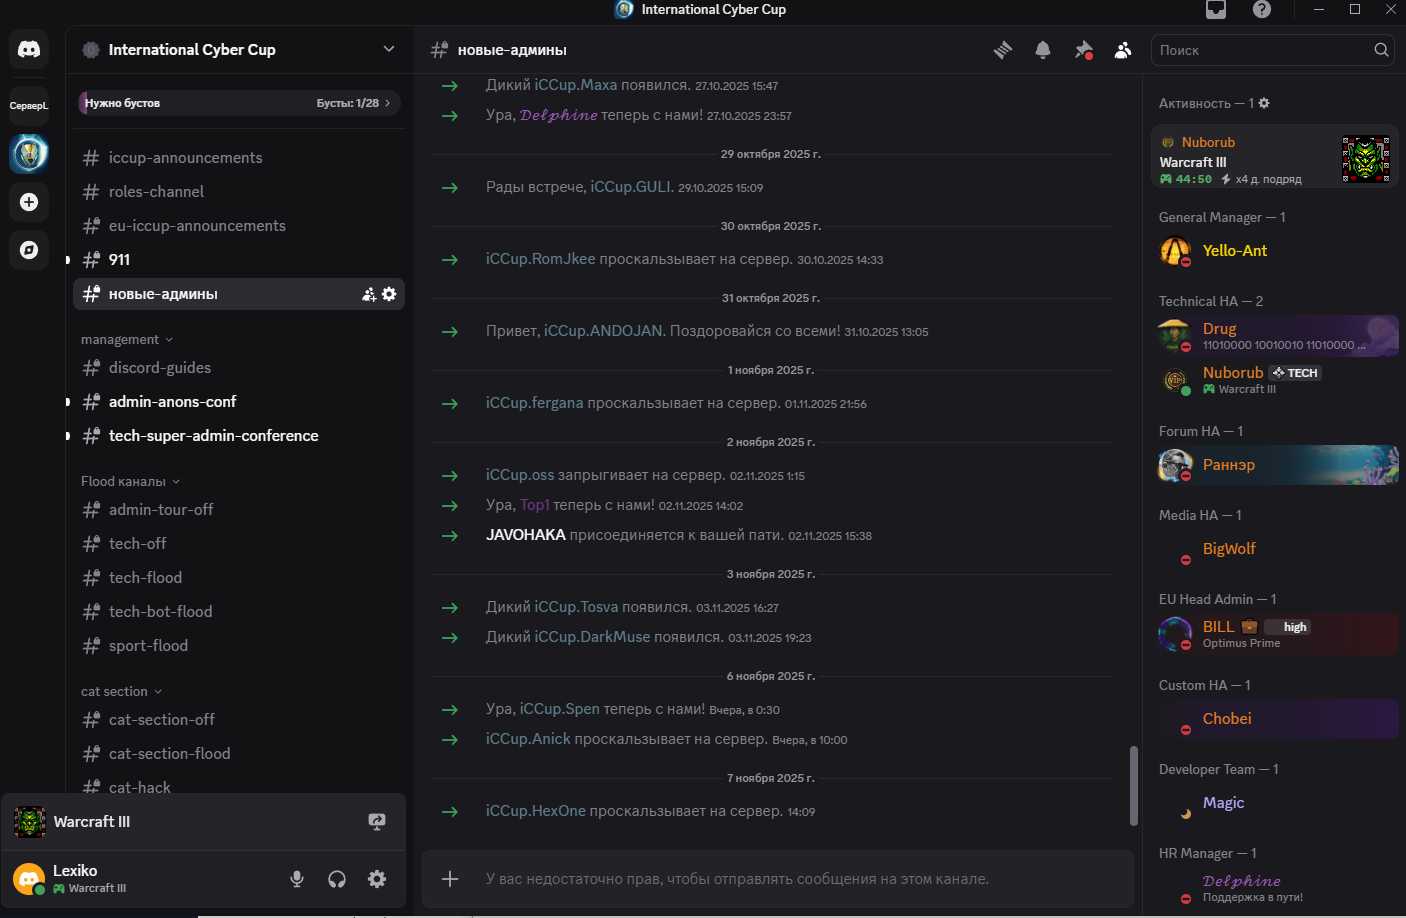This screenshot has width=1406, height=918.
Task: Open International Cyber Cup server icon
Action: pos(29,154)
